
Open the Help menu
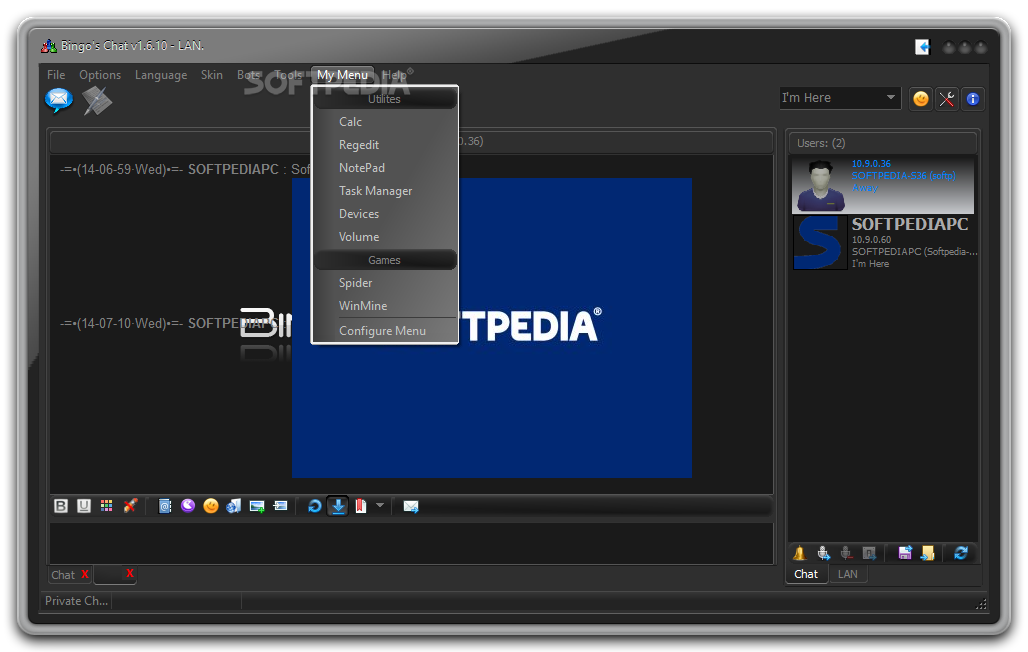[394, 75]
